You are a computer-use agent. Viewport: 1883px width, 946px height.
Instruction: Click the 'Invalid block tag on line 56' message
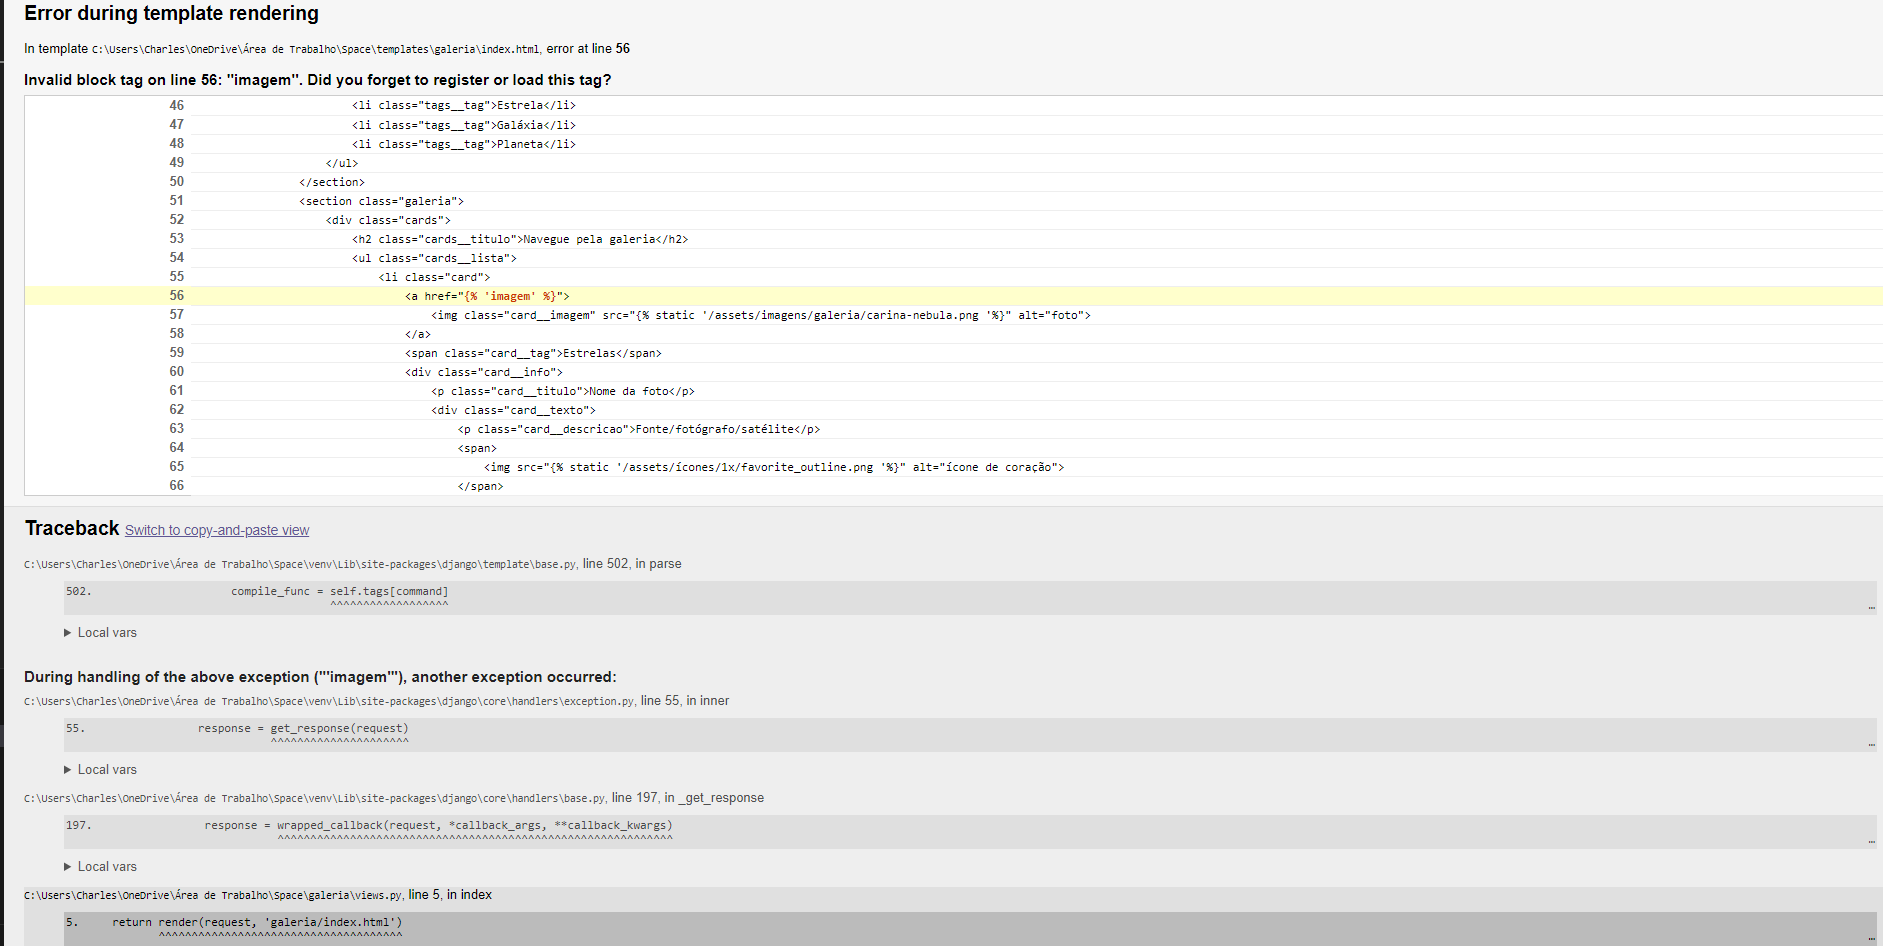(317, 80)
